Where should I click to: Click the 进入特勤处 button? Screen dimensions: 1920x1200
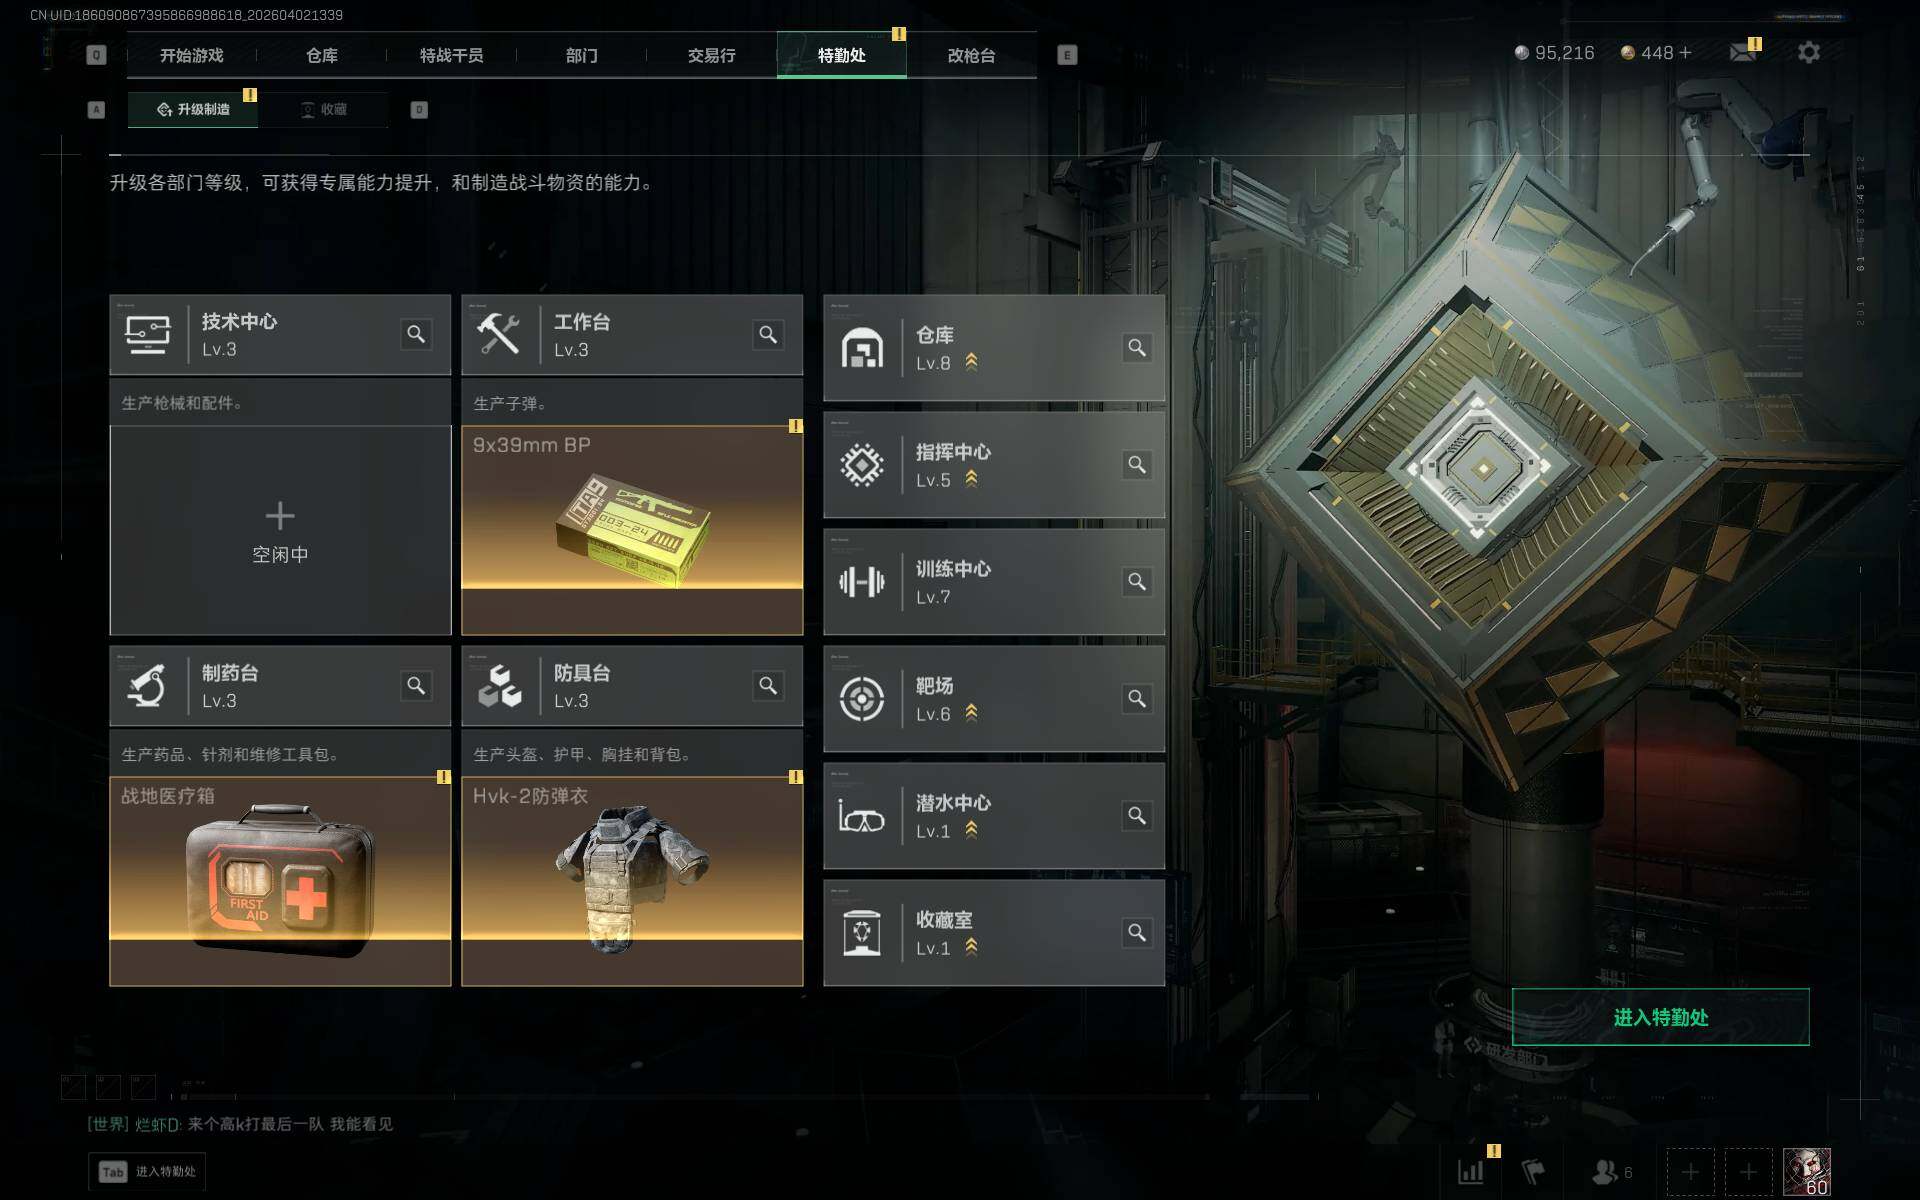tap(1660, 1017)
